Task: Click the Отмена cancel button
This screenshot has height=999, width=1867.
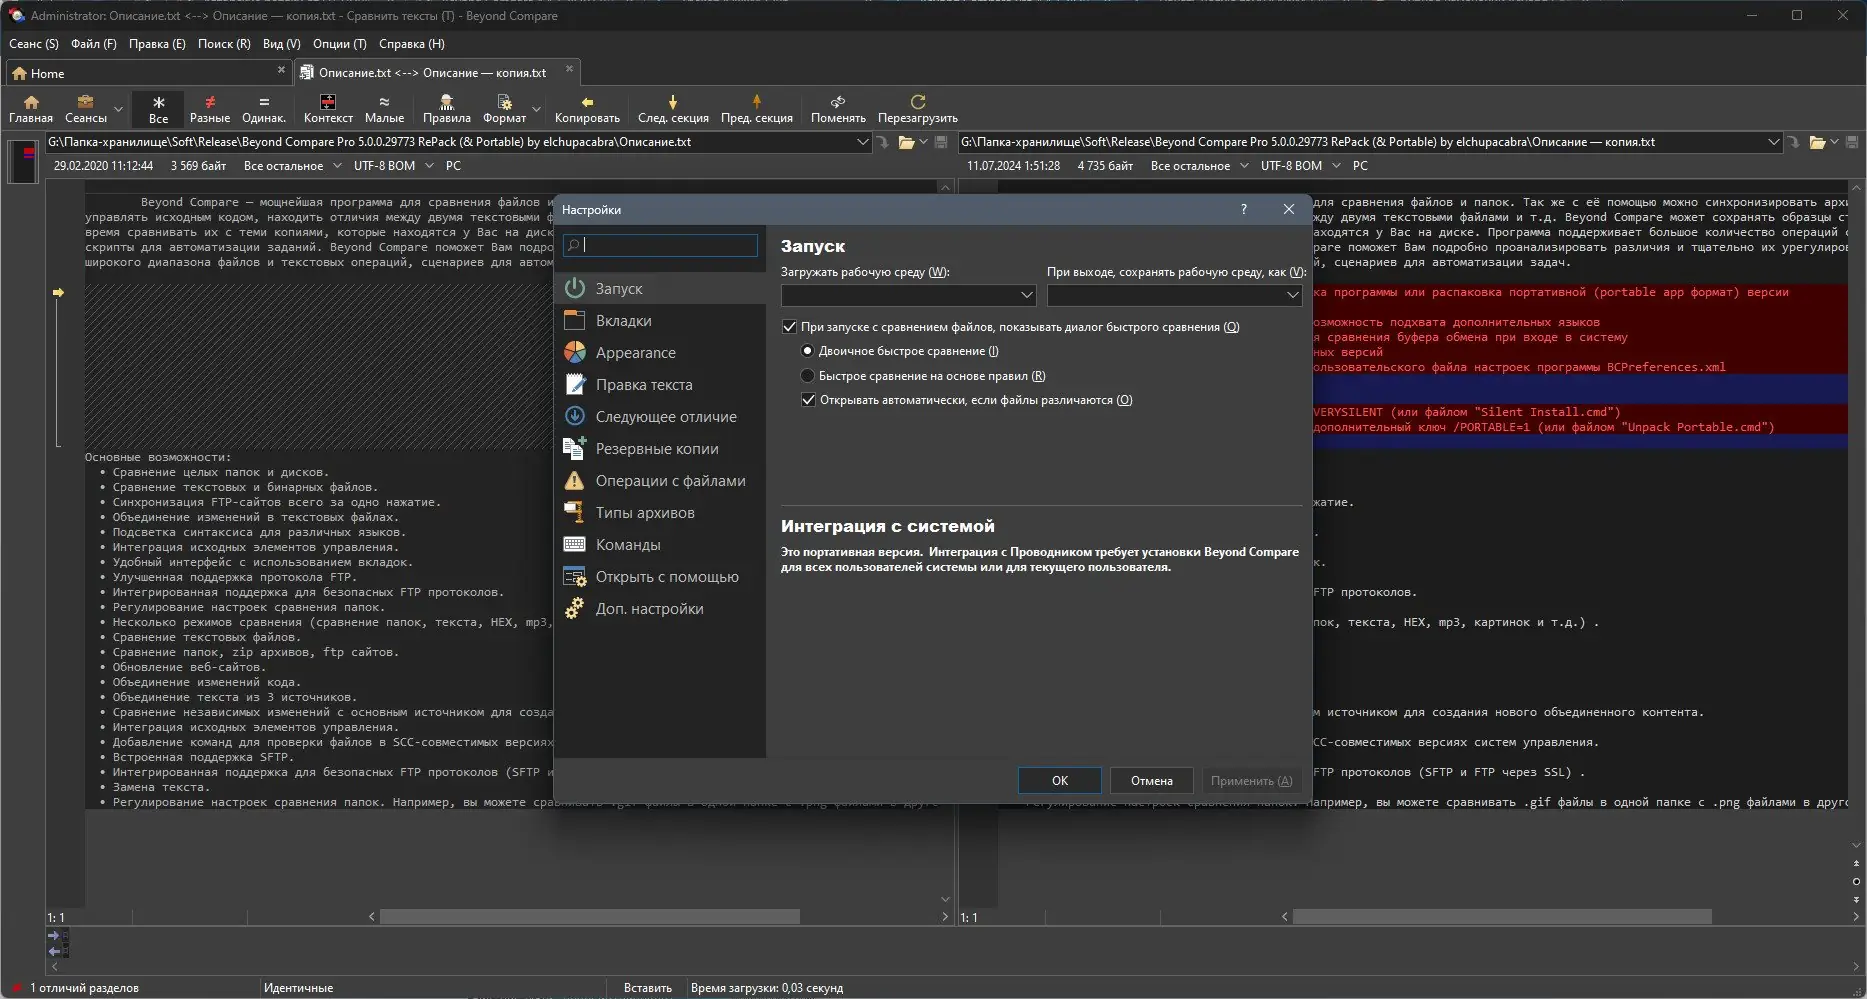Action: pos(1151,781)
